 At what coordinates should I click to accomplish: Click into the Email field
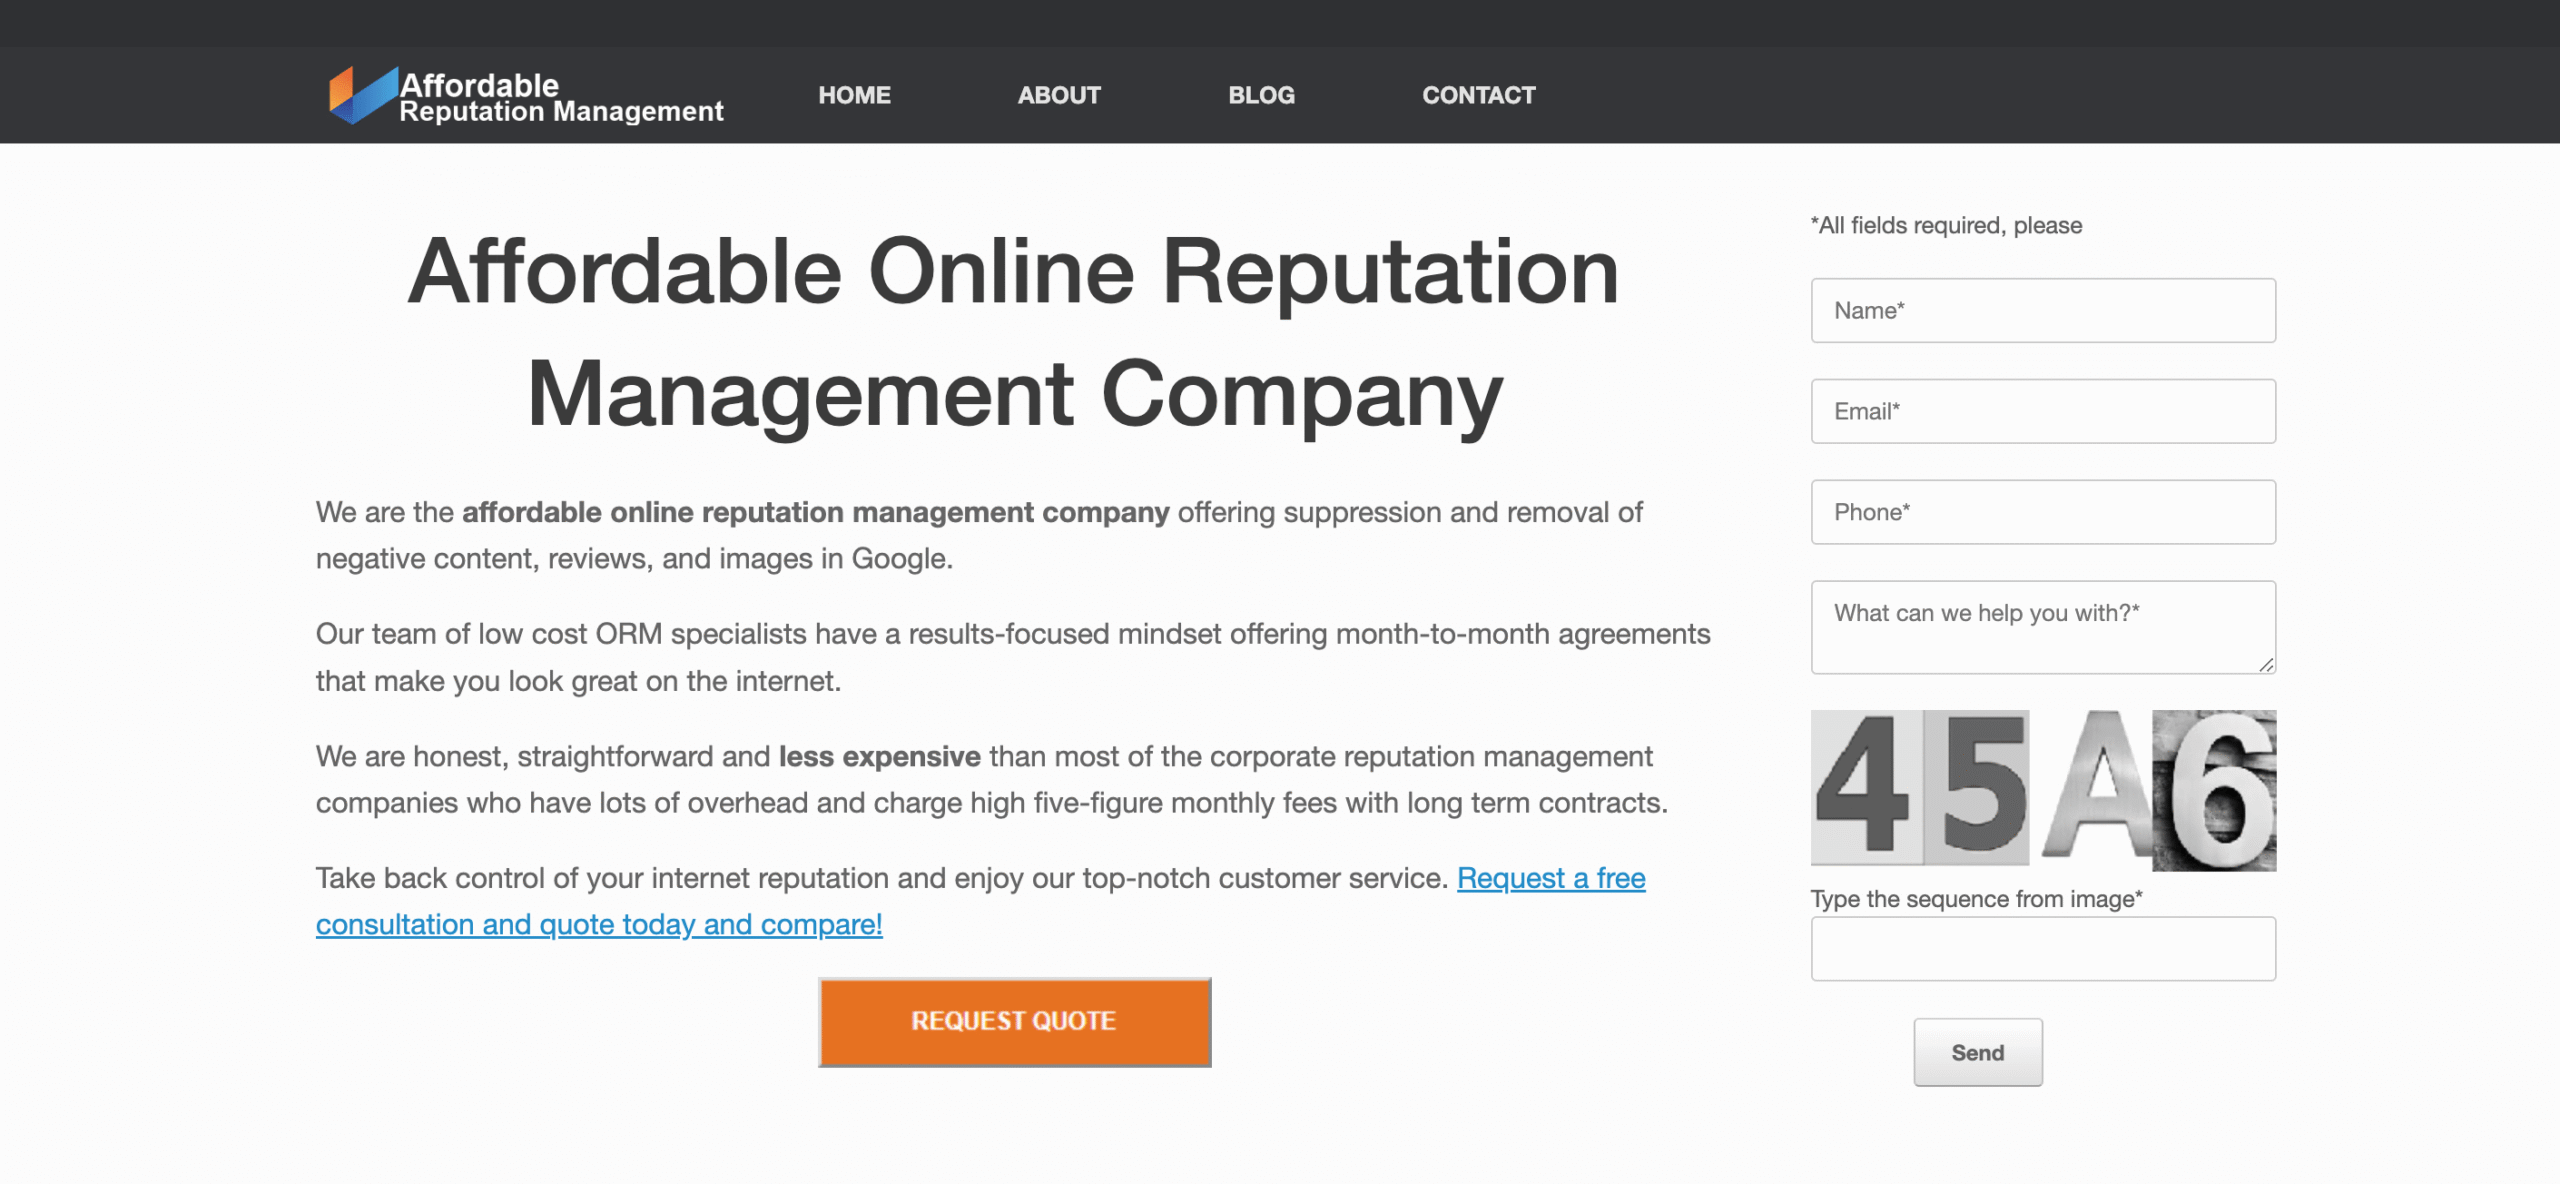[2042, 411]
